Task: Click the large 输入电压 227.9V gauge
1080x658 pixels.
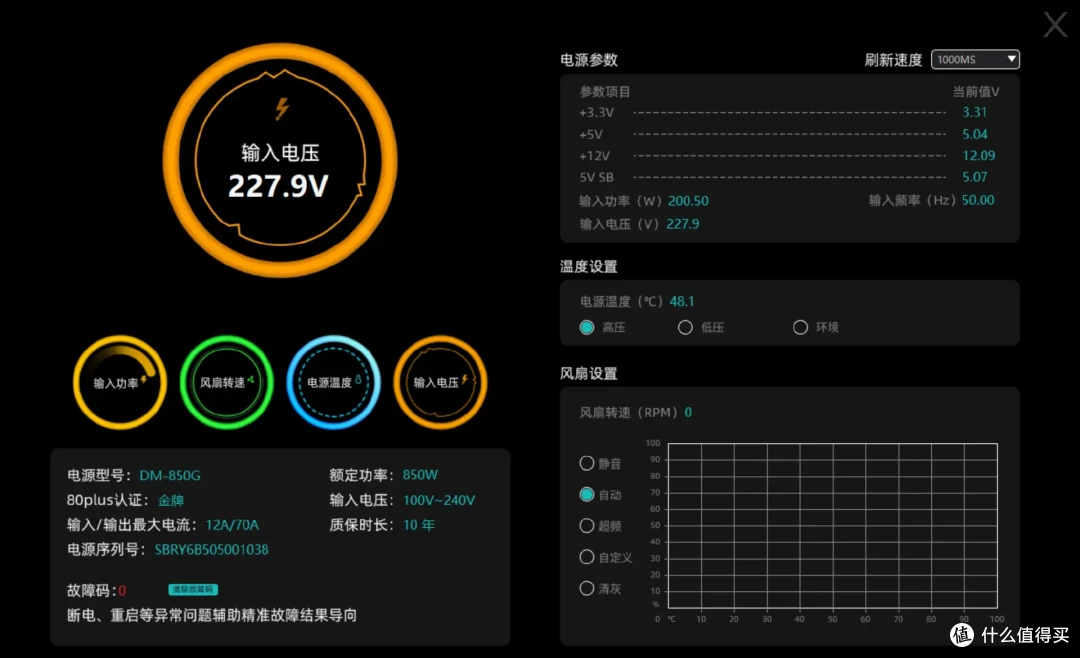Action: [280, 160]
